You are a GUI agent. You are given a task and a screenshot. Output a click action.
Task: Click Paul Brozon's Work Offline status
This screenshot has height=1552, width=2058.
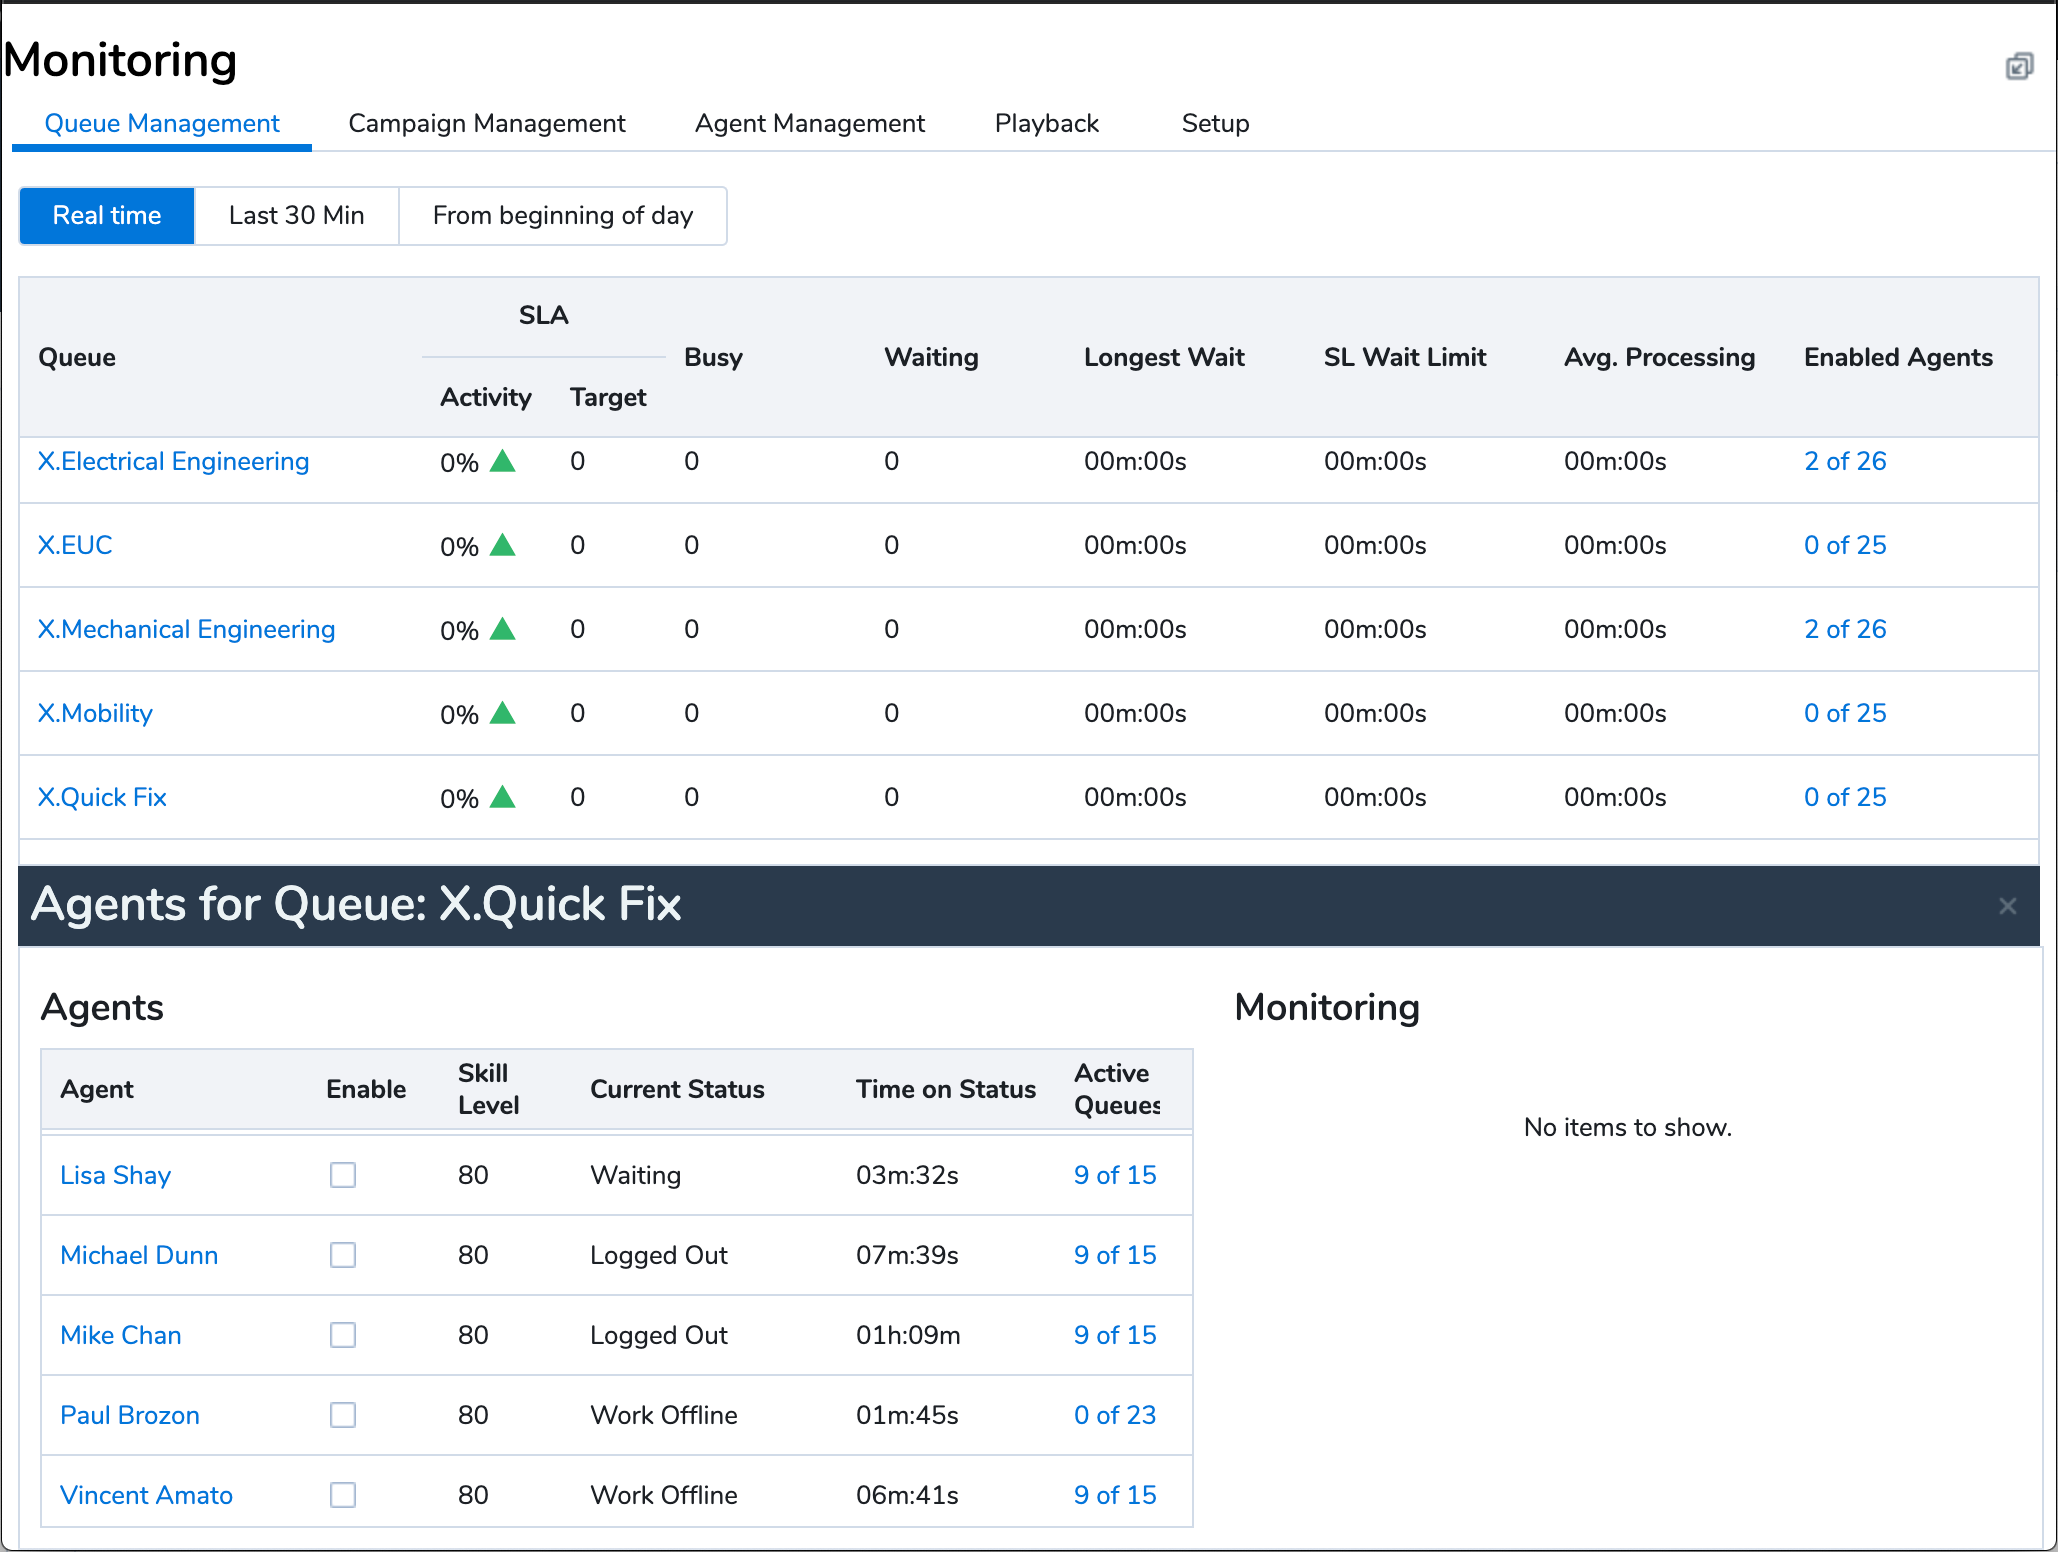[x=664, y=1415]
